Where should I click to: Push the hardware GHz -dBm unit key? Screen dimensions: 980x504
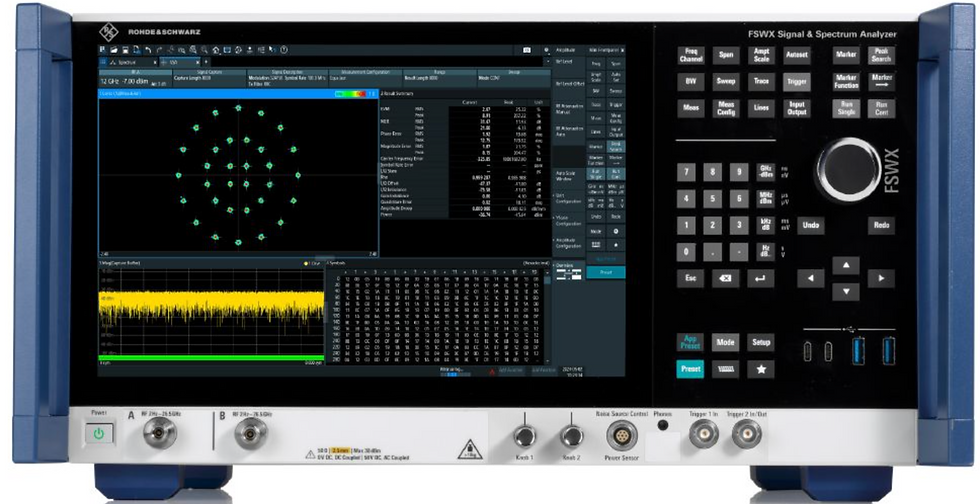click(x=766, y=172)
